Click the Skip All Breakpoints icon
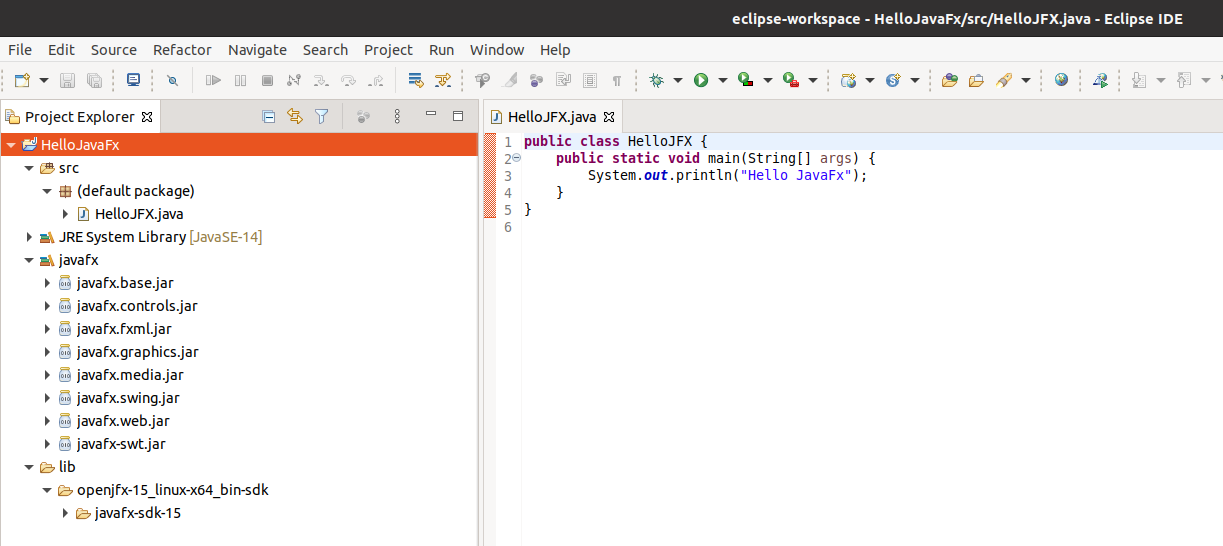This screenshot has height=546, width=1223. click(172, 80)
